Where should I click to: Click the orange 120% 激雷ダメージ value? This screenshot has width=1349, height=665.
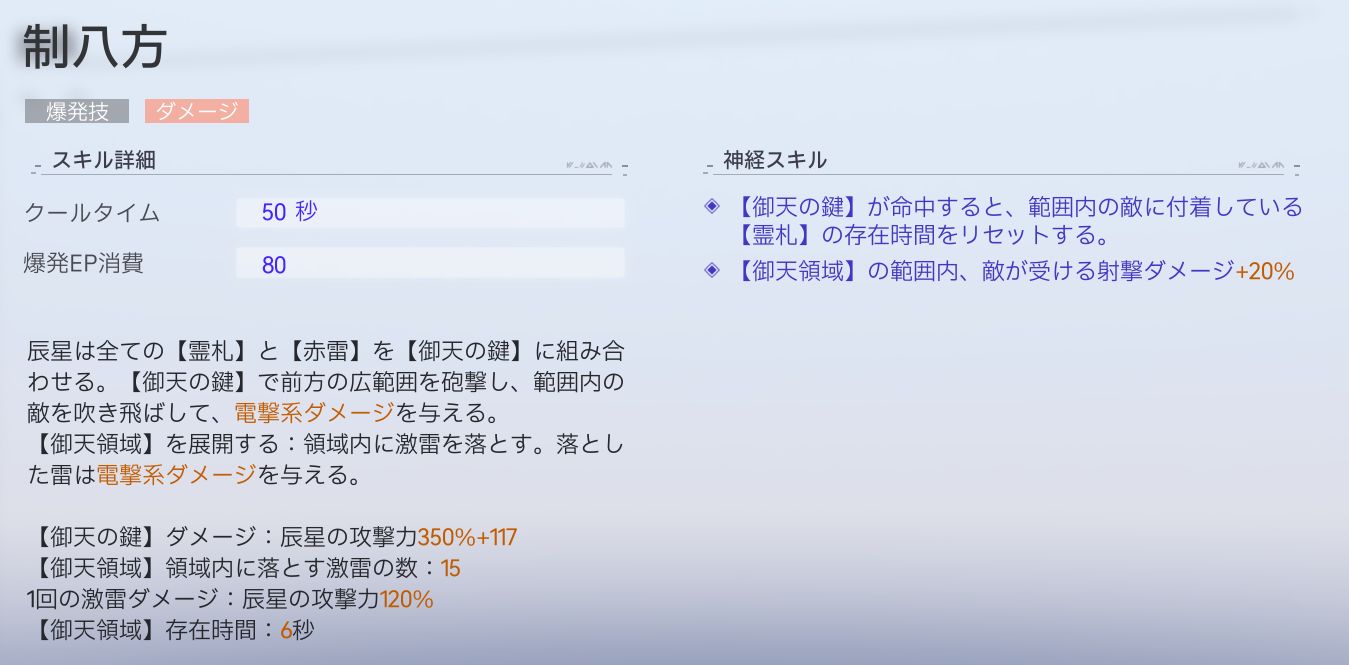coord(406,599)
